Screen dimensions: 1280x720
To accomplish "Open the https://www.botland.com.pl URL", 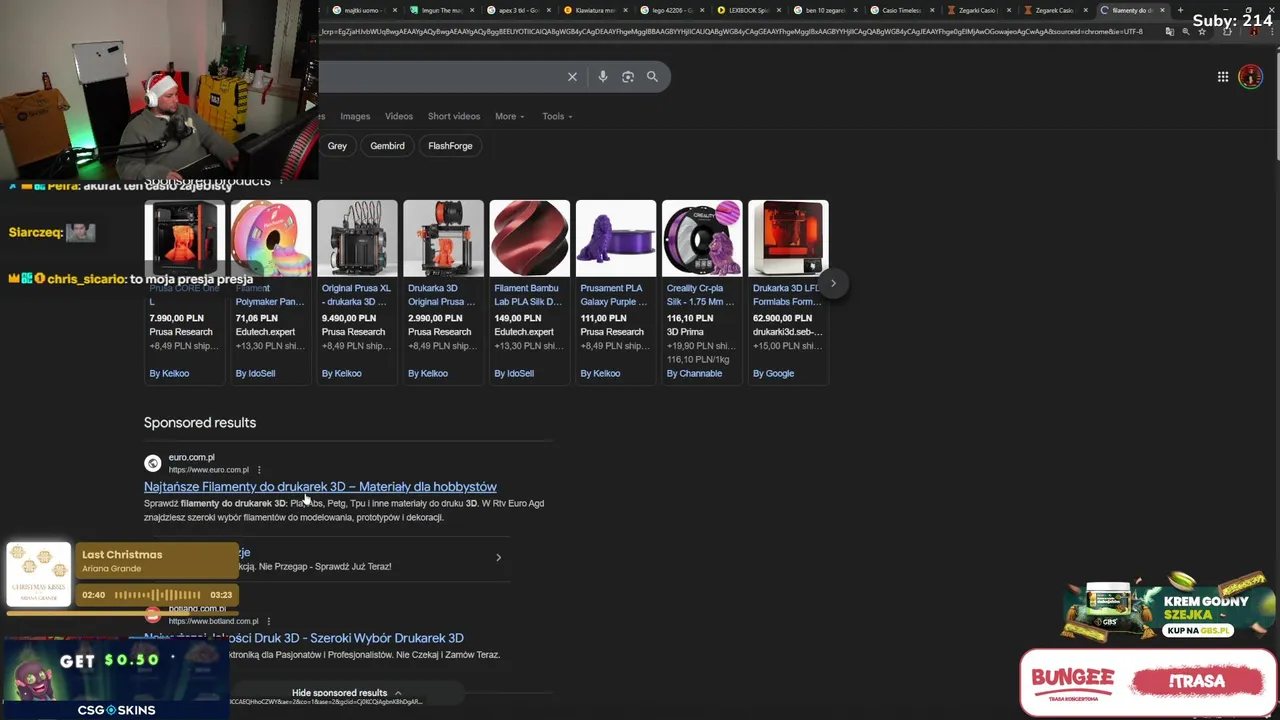I will point(213,621).
